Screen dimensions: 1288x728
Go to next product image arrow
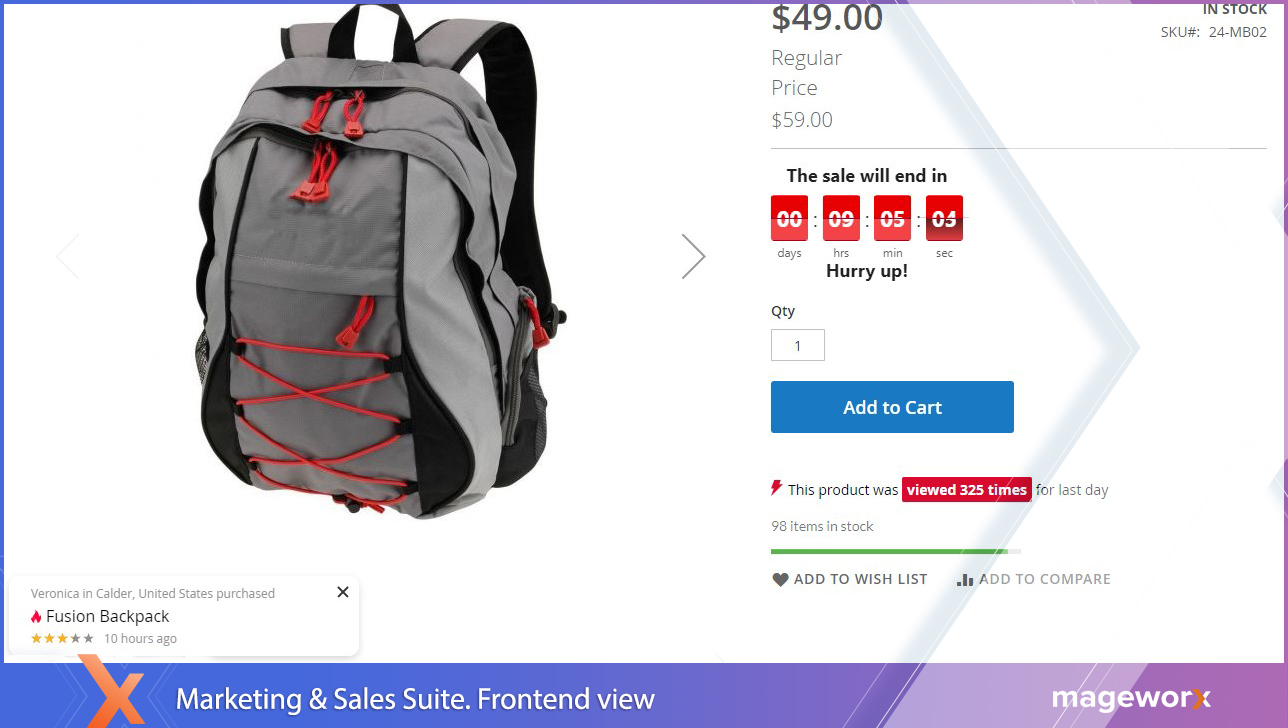point(693,257)
